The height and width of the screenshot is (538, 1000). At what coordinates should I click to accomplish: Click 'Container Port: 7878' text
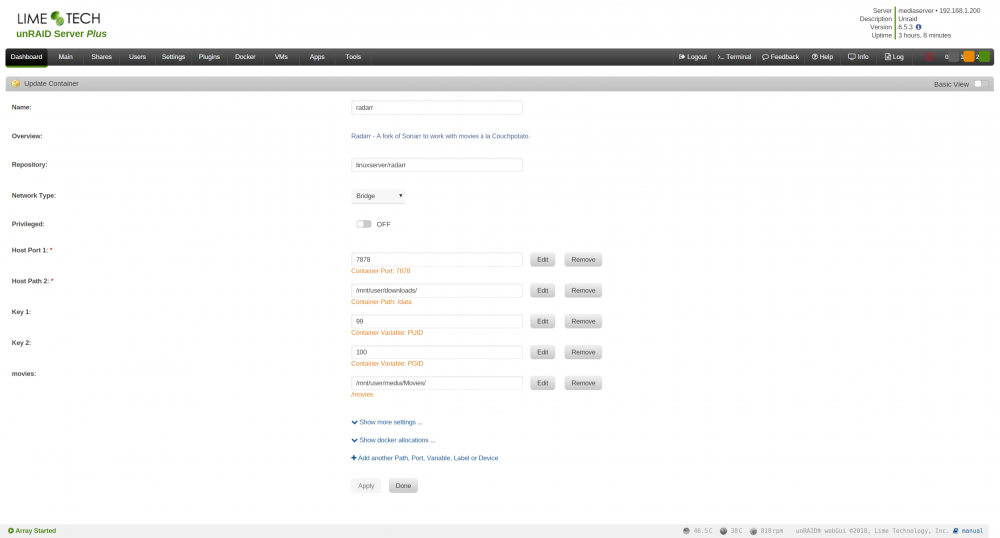pos(381,271)
